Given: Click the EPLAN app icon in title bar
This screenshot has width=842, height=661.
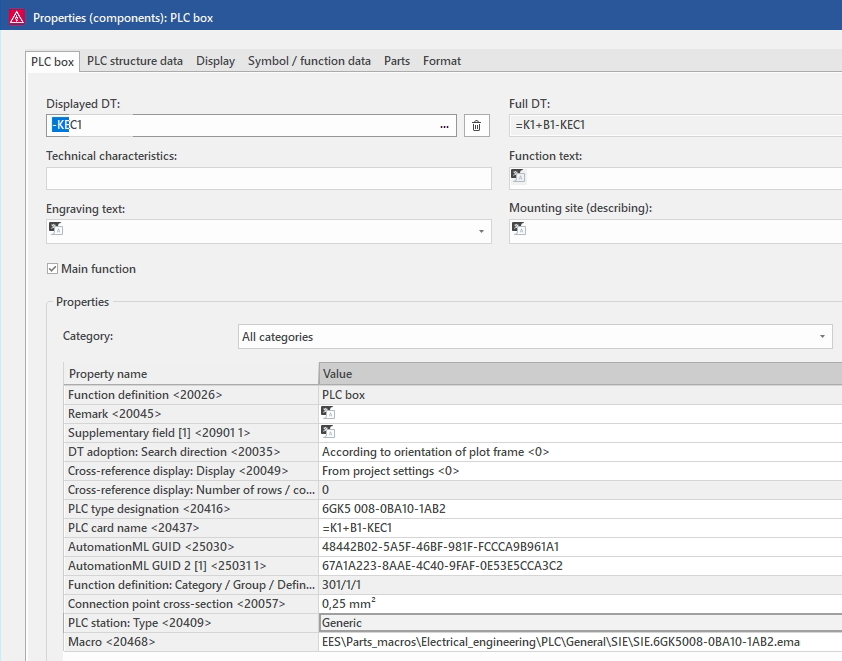Looking at the screenshot, I should point(16,17).
